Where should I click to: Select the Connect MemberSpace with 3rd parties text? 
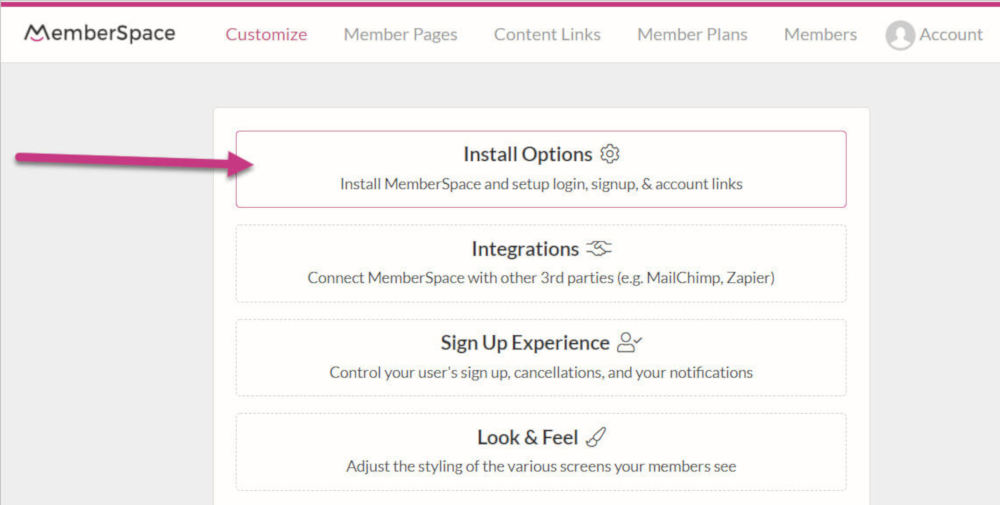(x=541, y=277)
